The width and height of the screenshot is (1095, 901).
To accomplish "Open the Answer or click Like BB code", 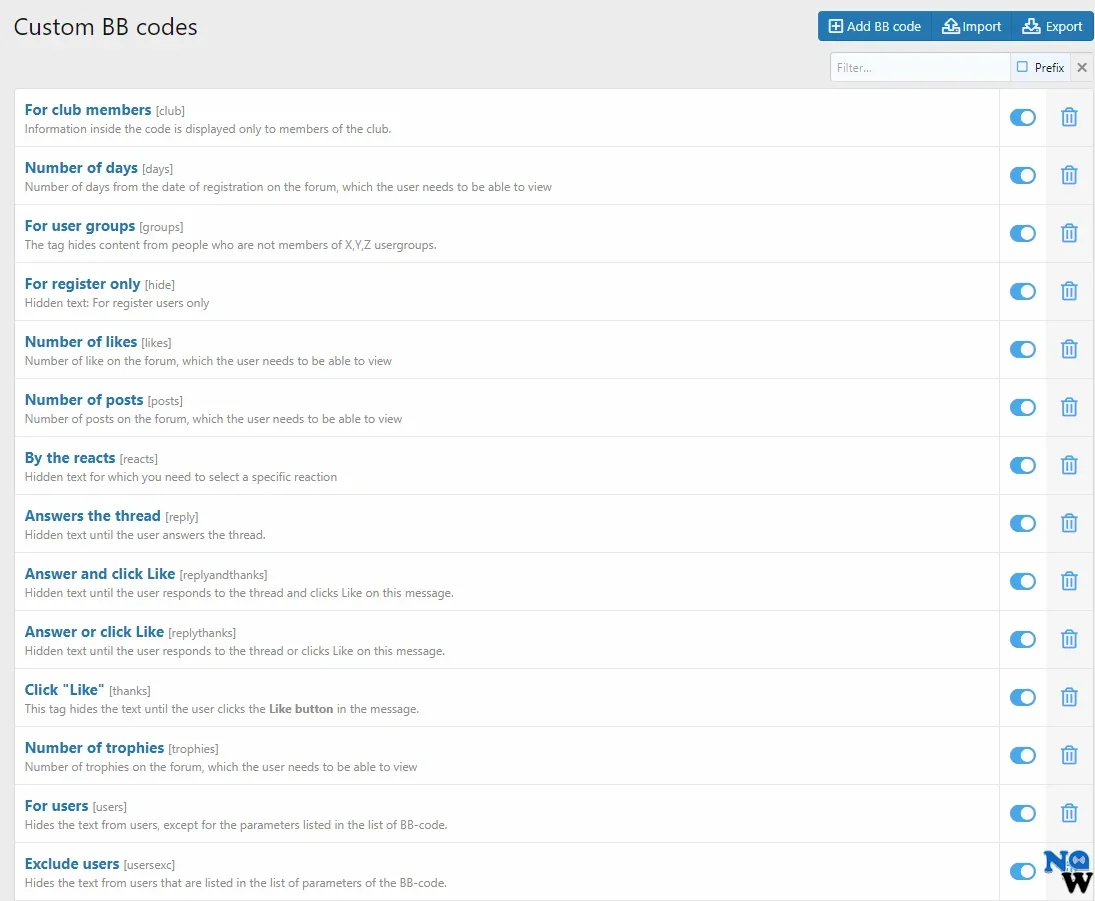I will 94,631.
